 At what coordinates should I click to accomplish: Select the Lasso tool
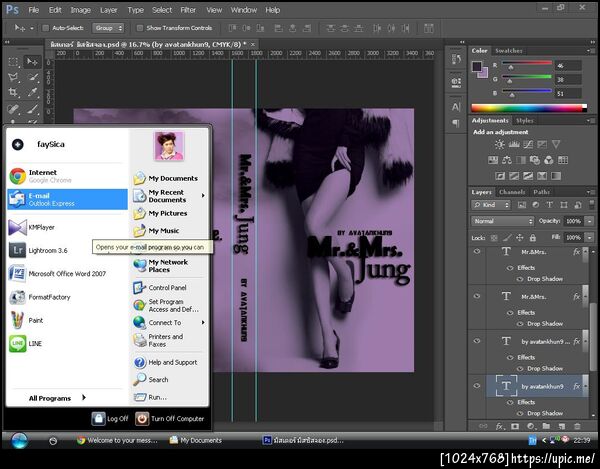click(x=13, y=77)
